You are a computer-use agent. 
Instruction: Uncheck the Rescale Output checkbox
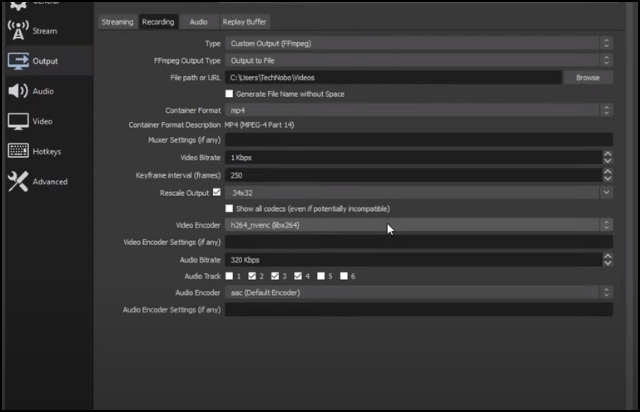[217, 192]
